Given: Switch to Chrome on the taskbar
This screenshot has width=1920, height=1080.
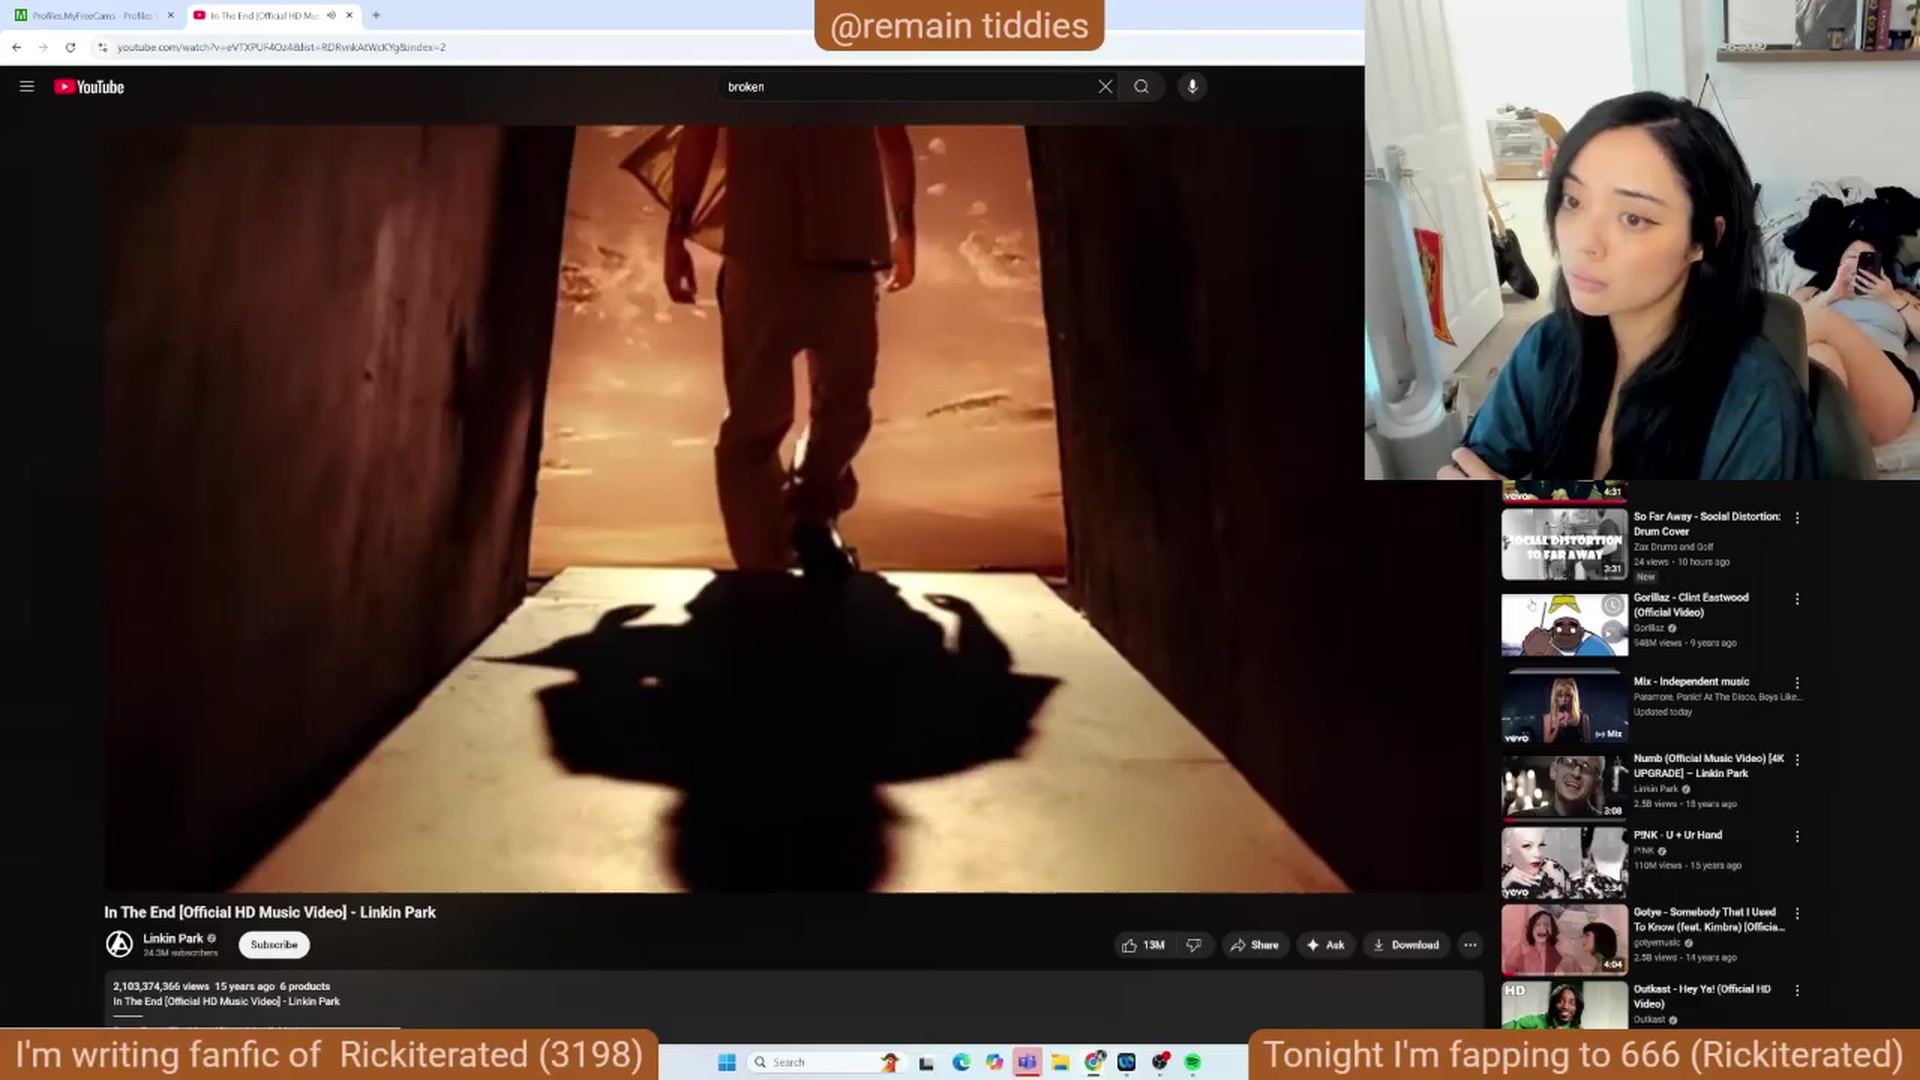Looking at the screenshot, I should 1094,1062.
